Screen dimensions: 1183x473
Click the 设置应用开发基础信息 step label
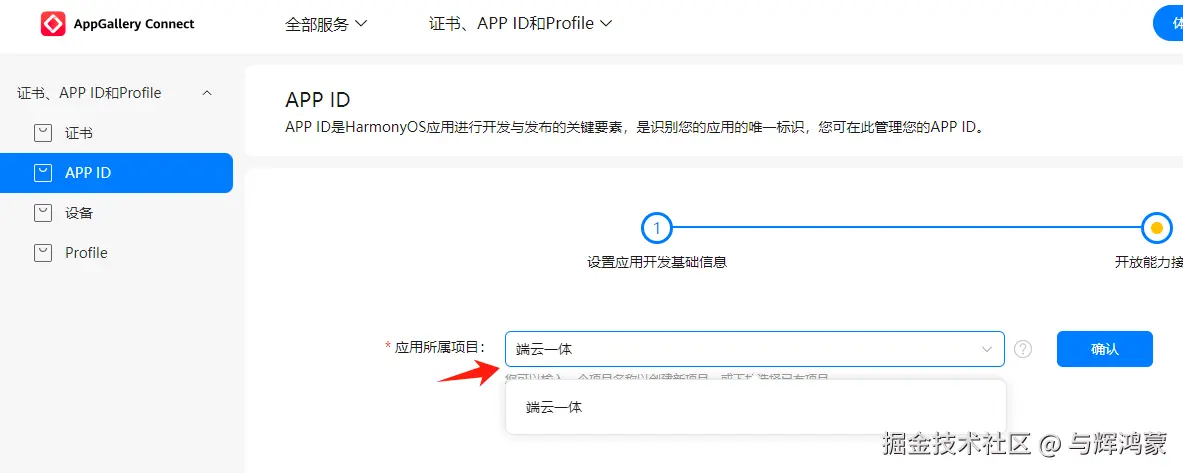point(656,263)
